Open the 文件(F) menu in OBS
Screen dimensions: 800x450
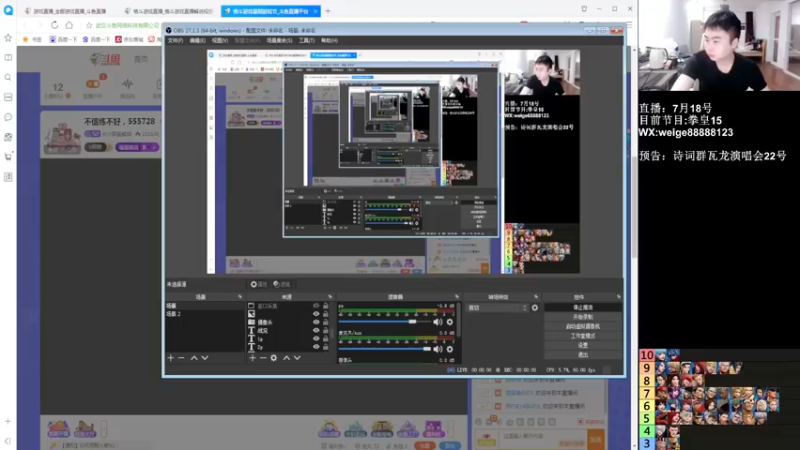click(175, 40)
